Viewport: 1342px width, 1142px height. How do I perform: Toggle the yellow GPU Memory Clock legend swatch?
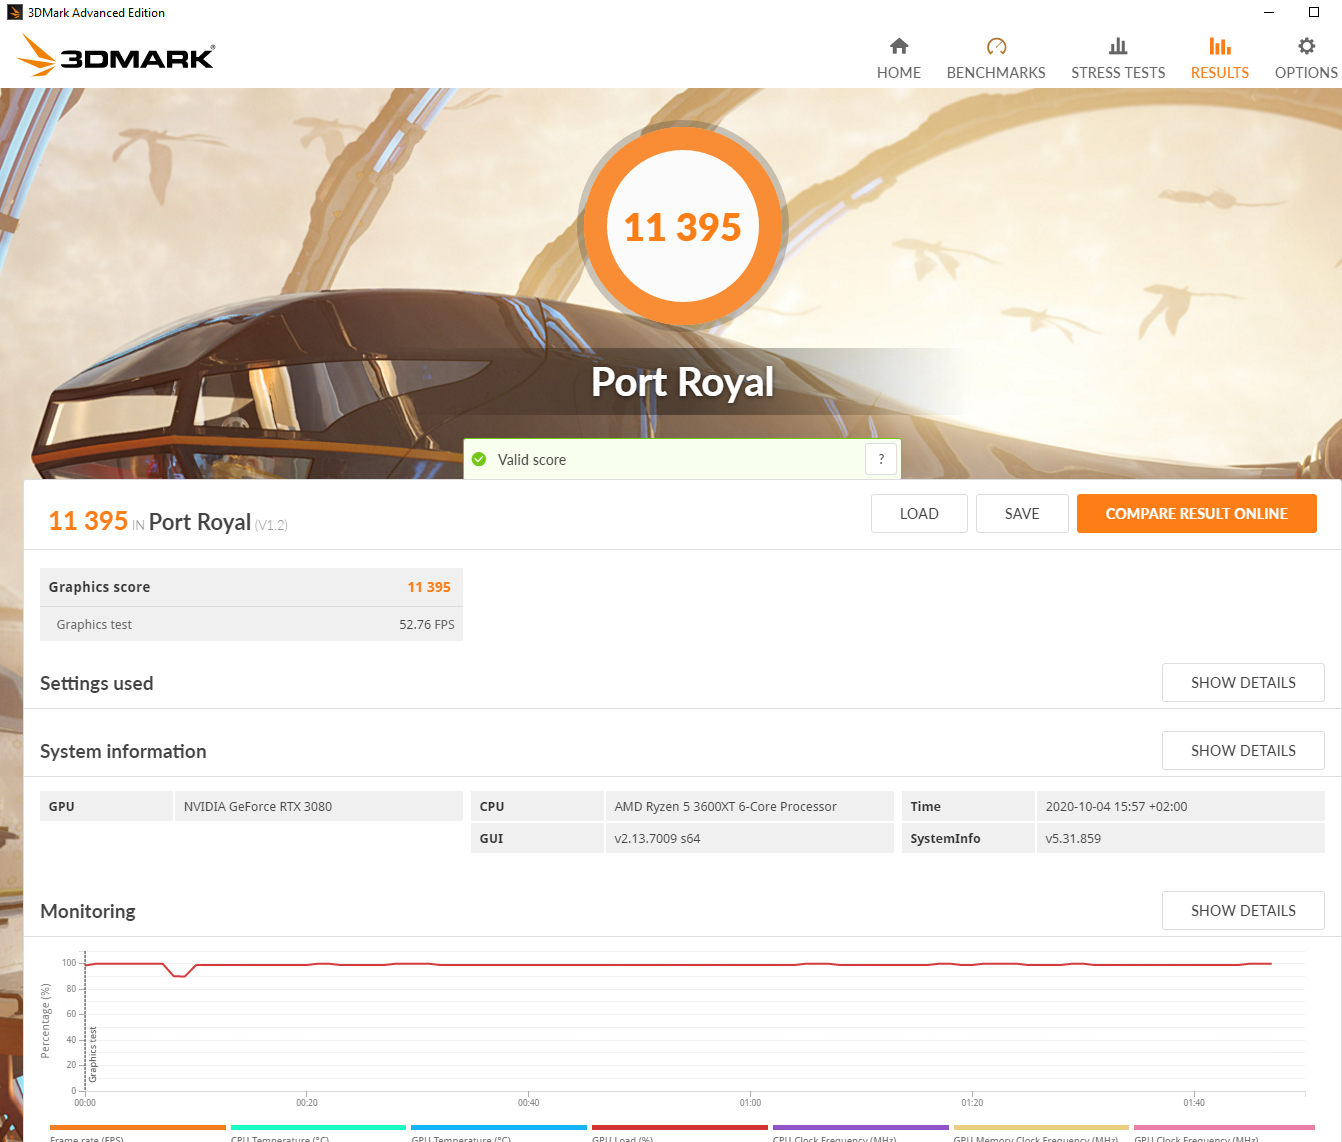tap(1041, 1127)
